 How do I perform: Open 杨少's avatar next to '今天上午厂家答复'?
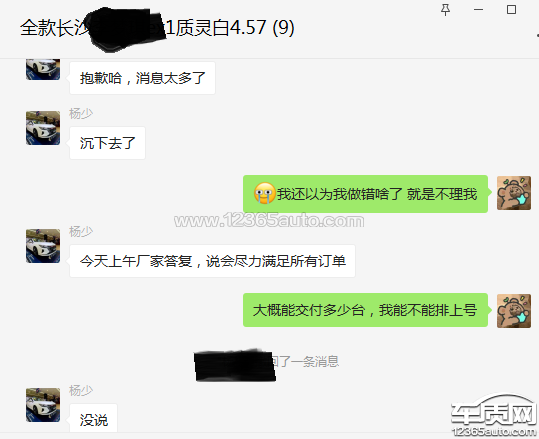coord(43,246)
